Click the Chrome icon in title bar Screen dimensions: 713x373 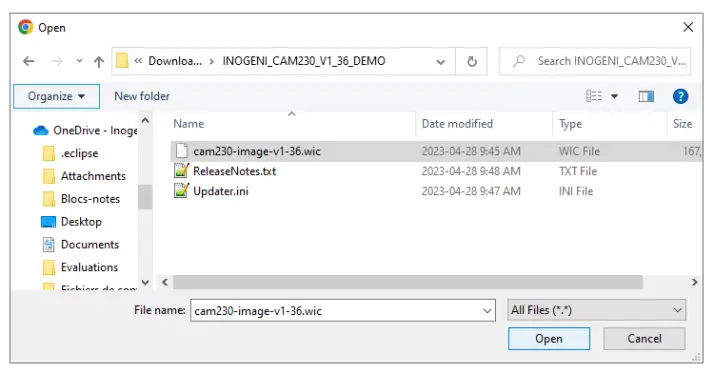(x=25, y=27)
